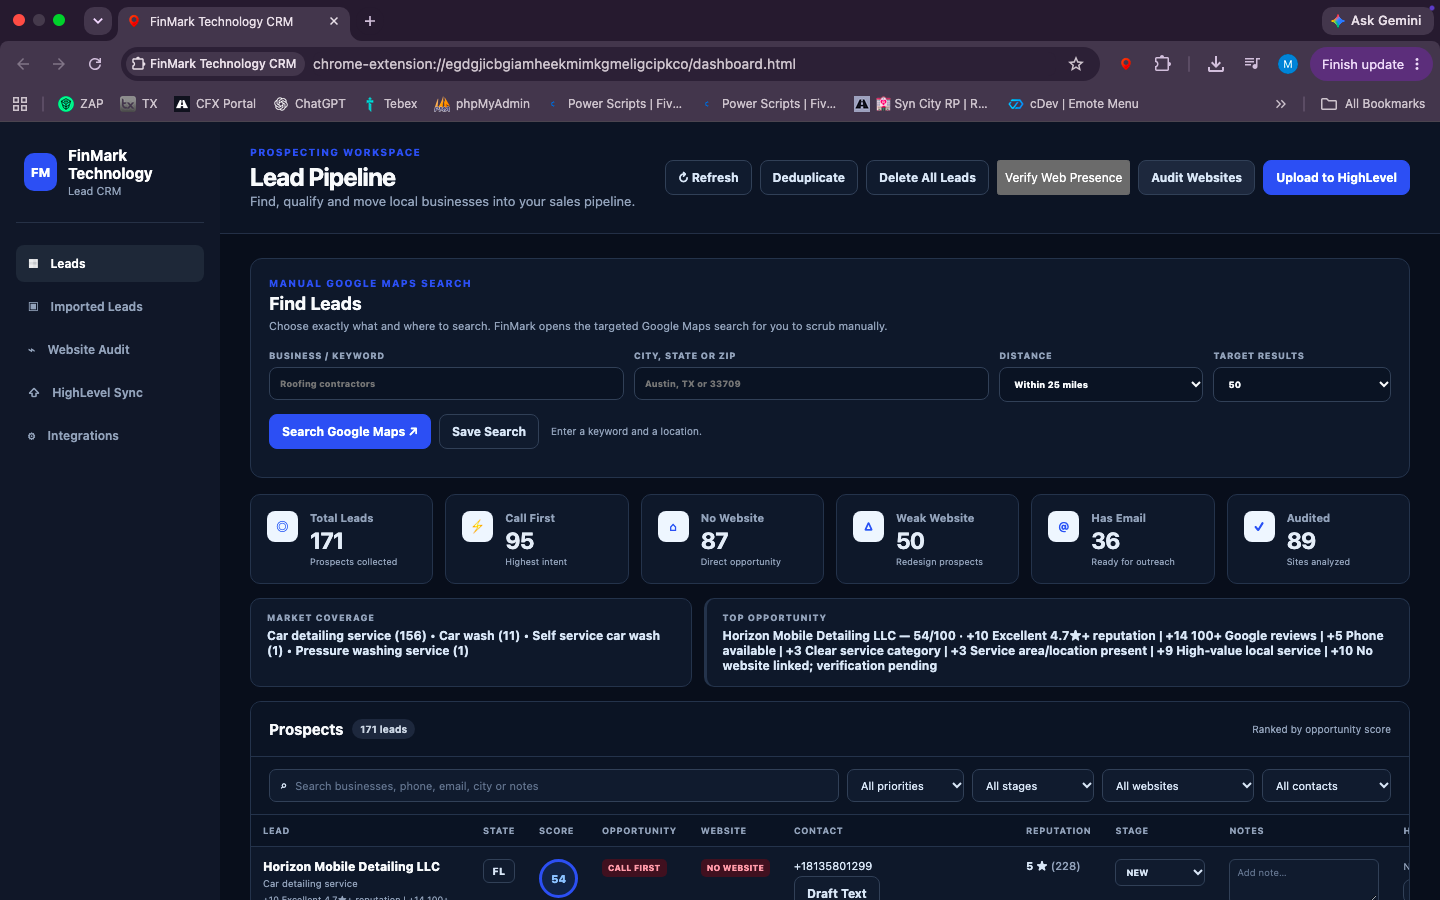
Task: Click Search Google Maps button
Action: (350, 432)
